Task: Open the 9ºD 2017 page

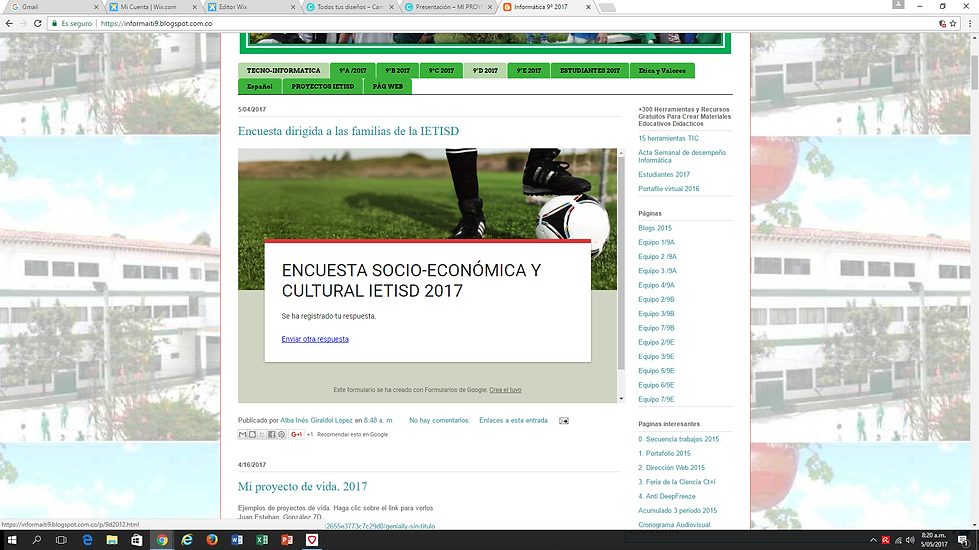Action: (x=485, y=71)
